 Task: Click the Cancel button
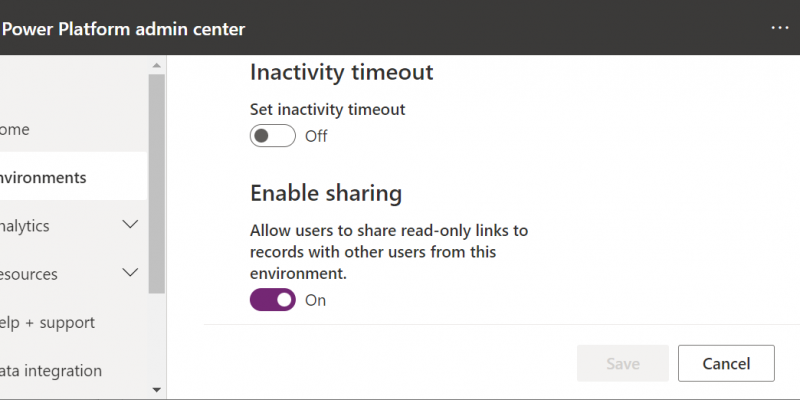tap(727, 364)
